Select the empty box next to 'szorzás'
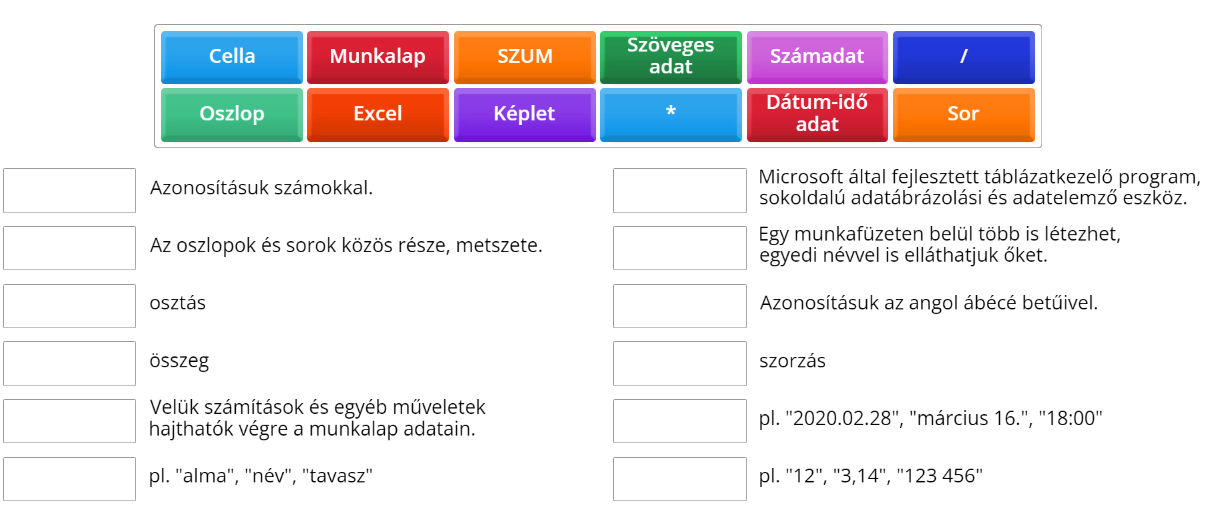This screenshot has height=512, width=1213. [680, 363]
